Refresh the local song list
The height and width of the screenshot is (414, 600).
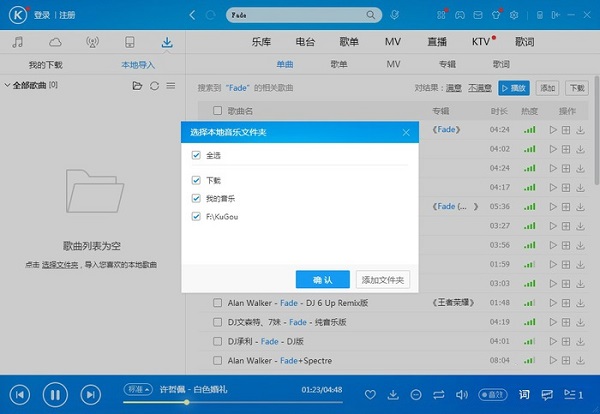[x=154, y=85]
